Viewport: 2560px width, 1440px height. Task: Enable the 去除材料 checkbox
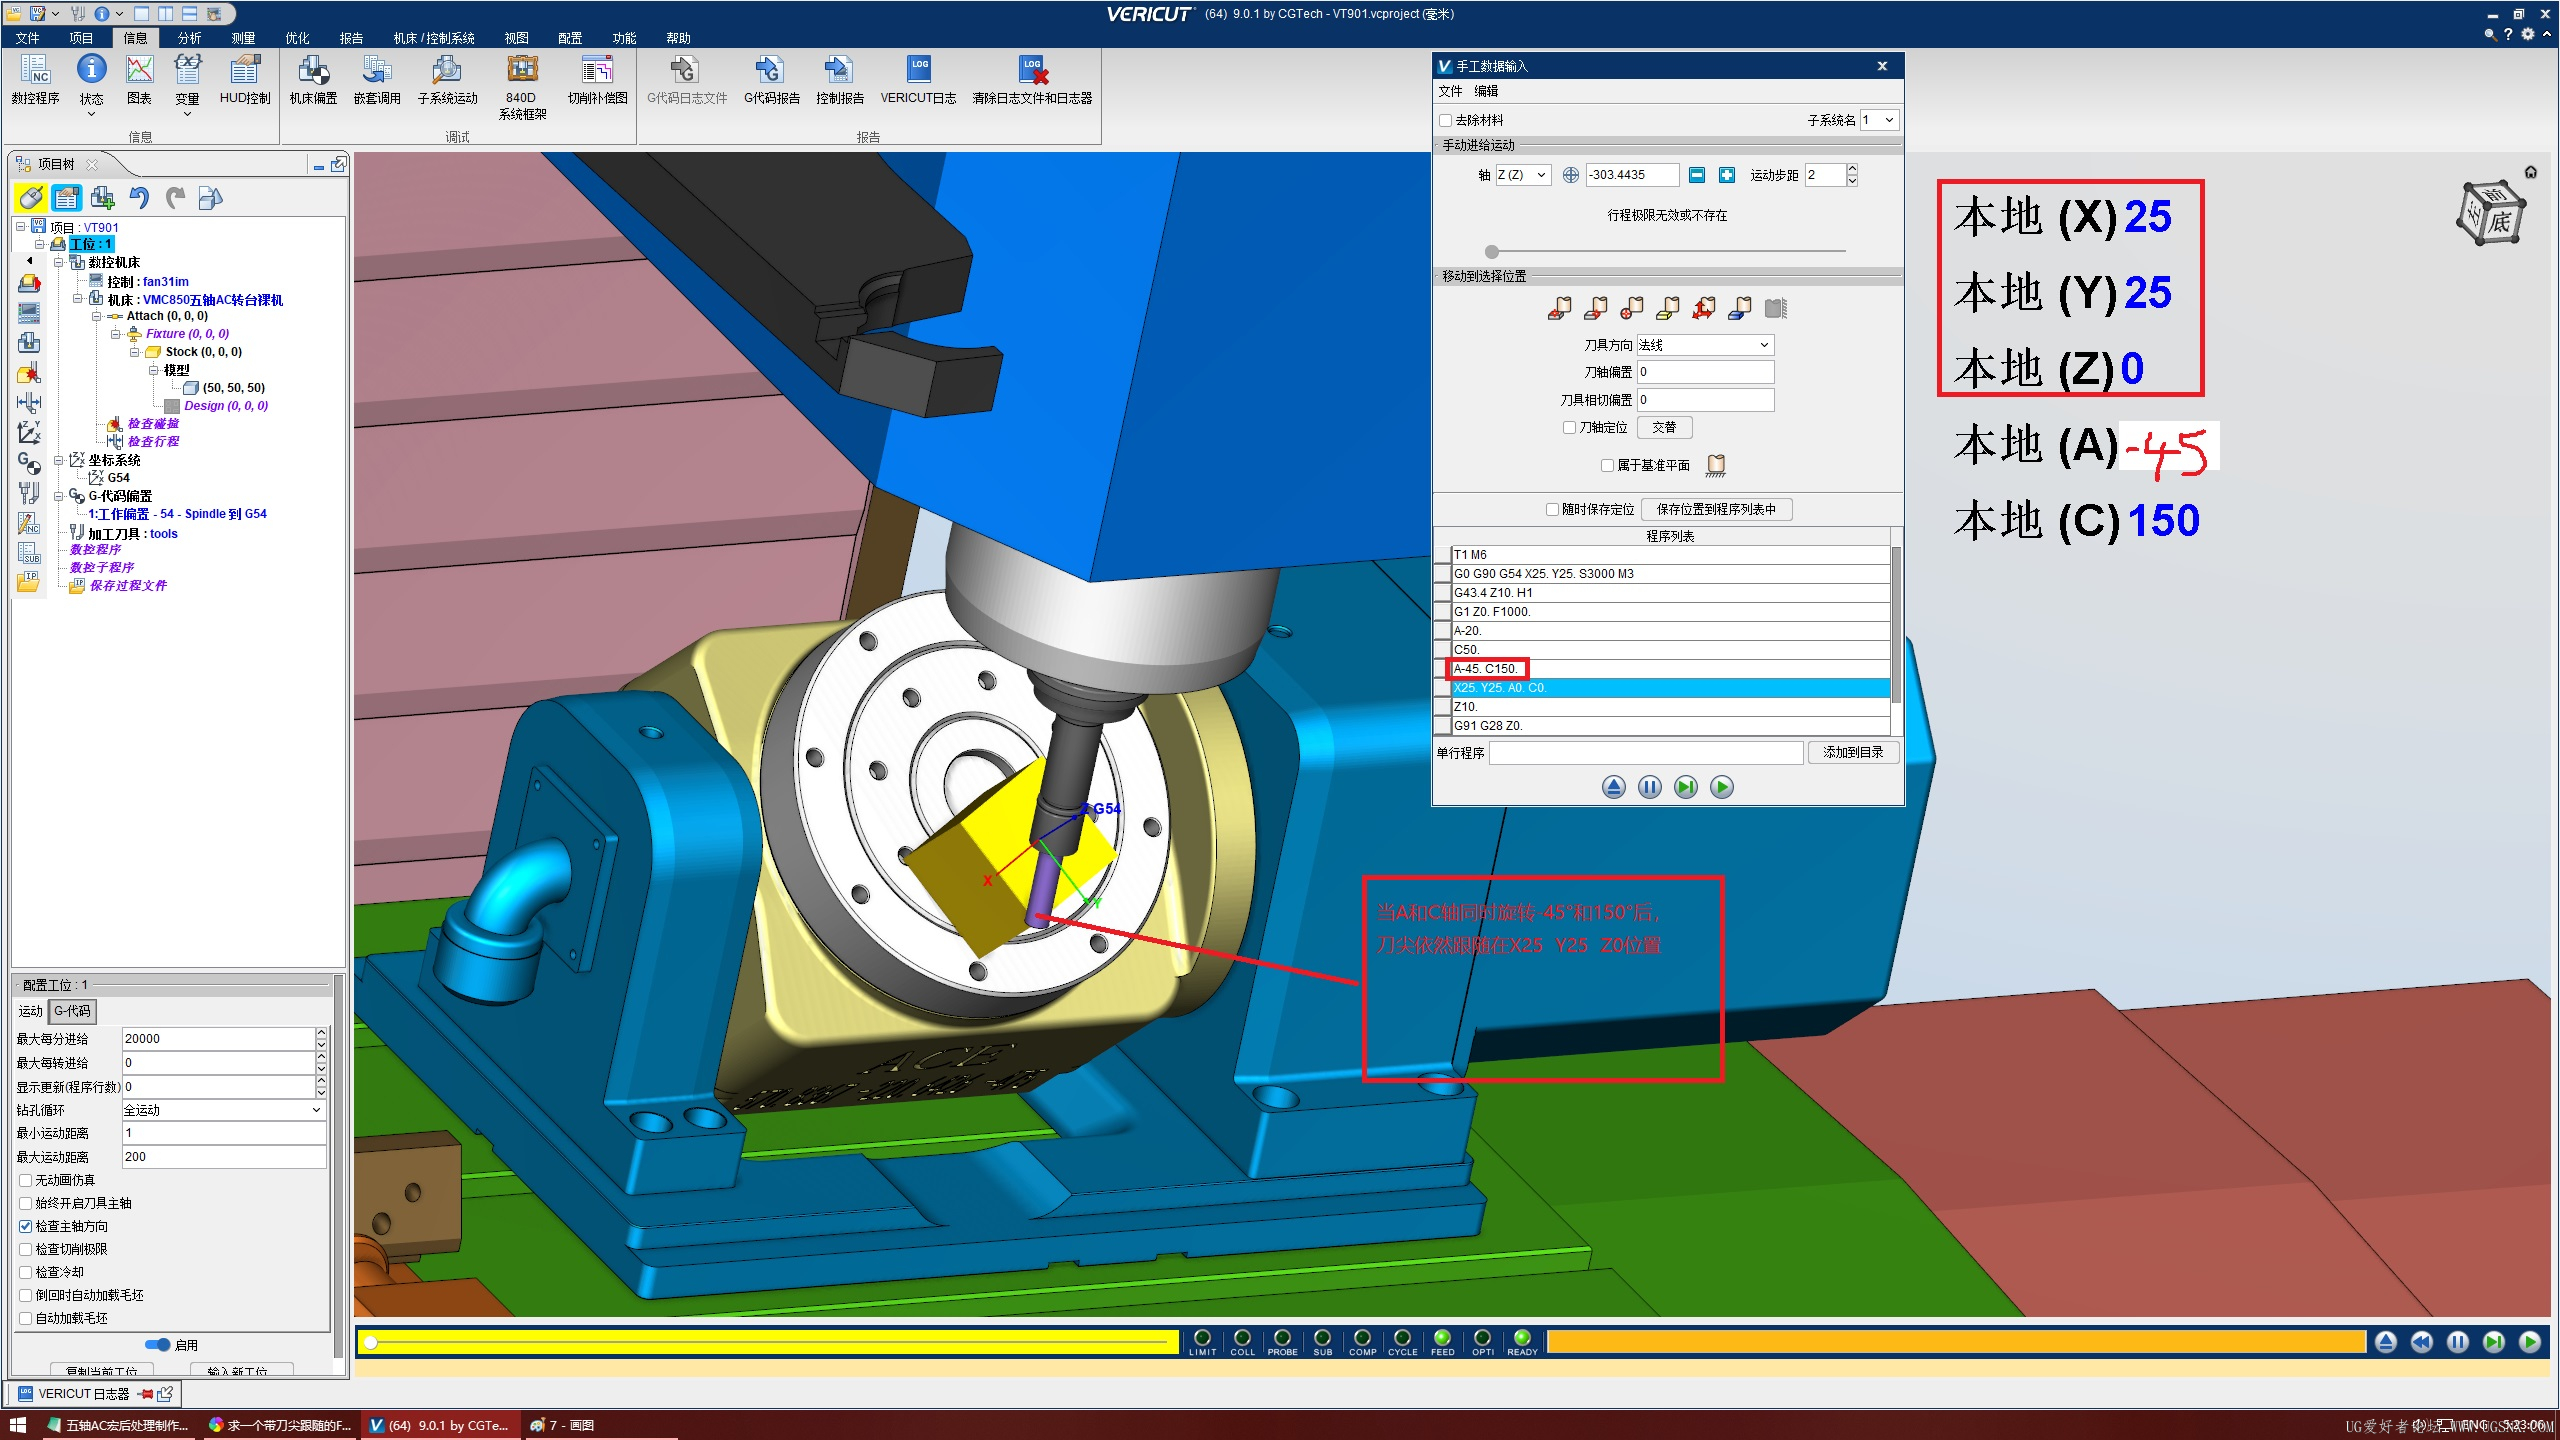click(x=1445, y=120)
